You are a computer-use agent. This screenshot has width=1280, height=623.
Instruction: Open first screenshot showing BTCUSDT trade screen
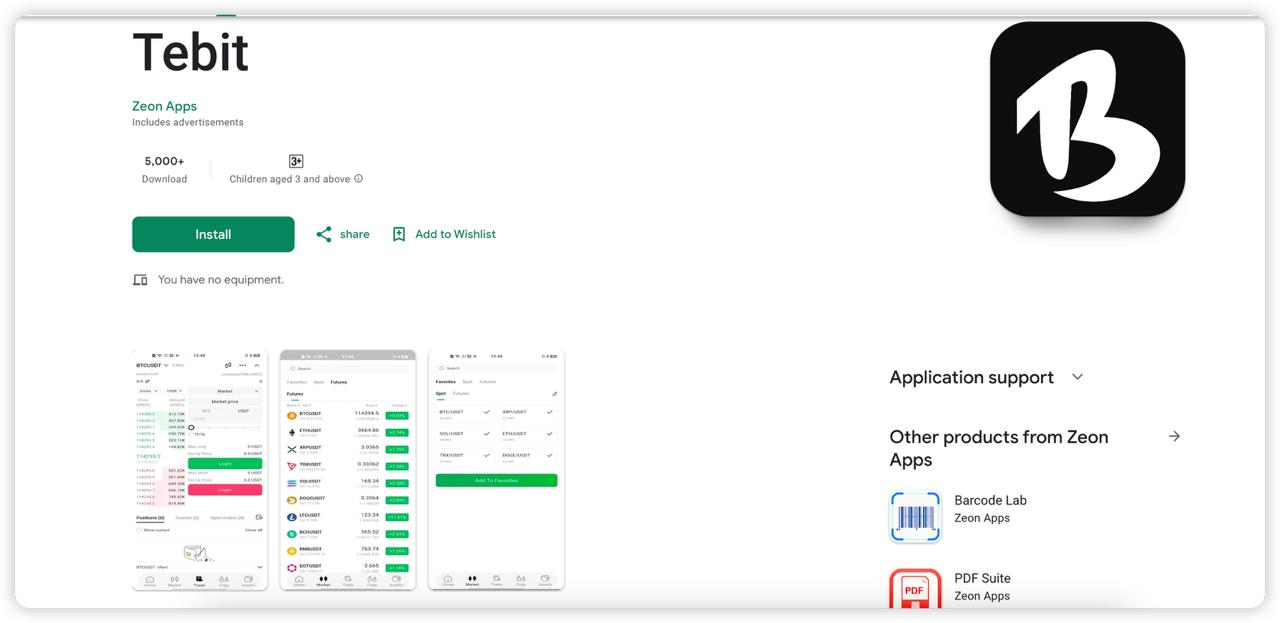200,470
